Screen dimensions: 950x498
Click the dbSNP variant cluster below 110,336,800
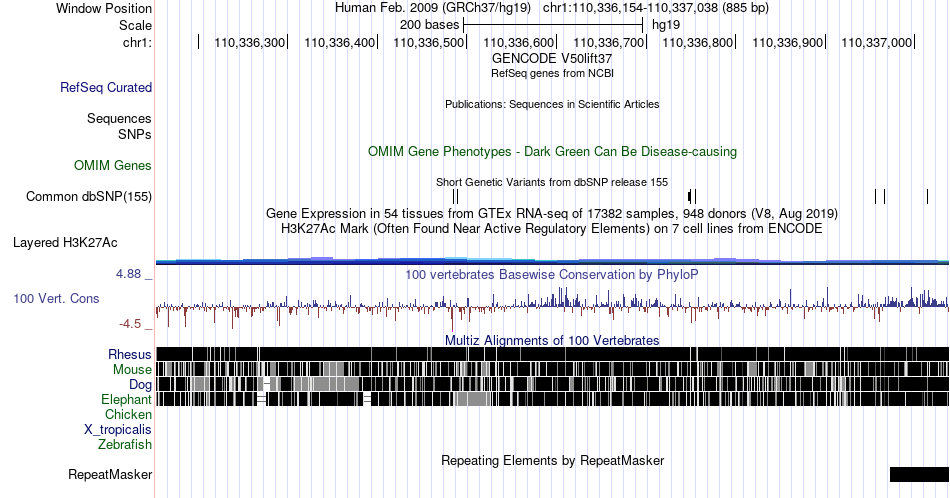pyautogui.click(x=693, y=196)
